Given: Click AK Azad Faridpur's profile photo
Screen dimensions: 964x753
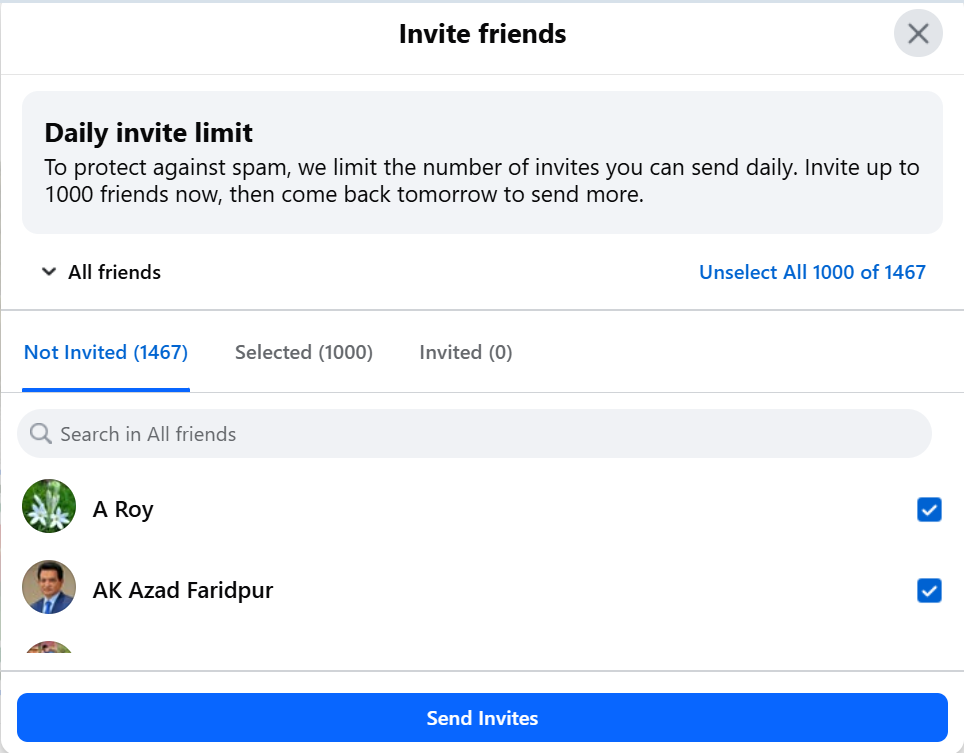Looking at the screenshot, I should coord(49,587).
